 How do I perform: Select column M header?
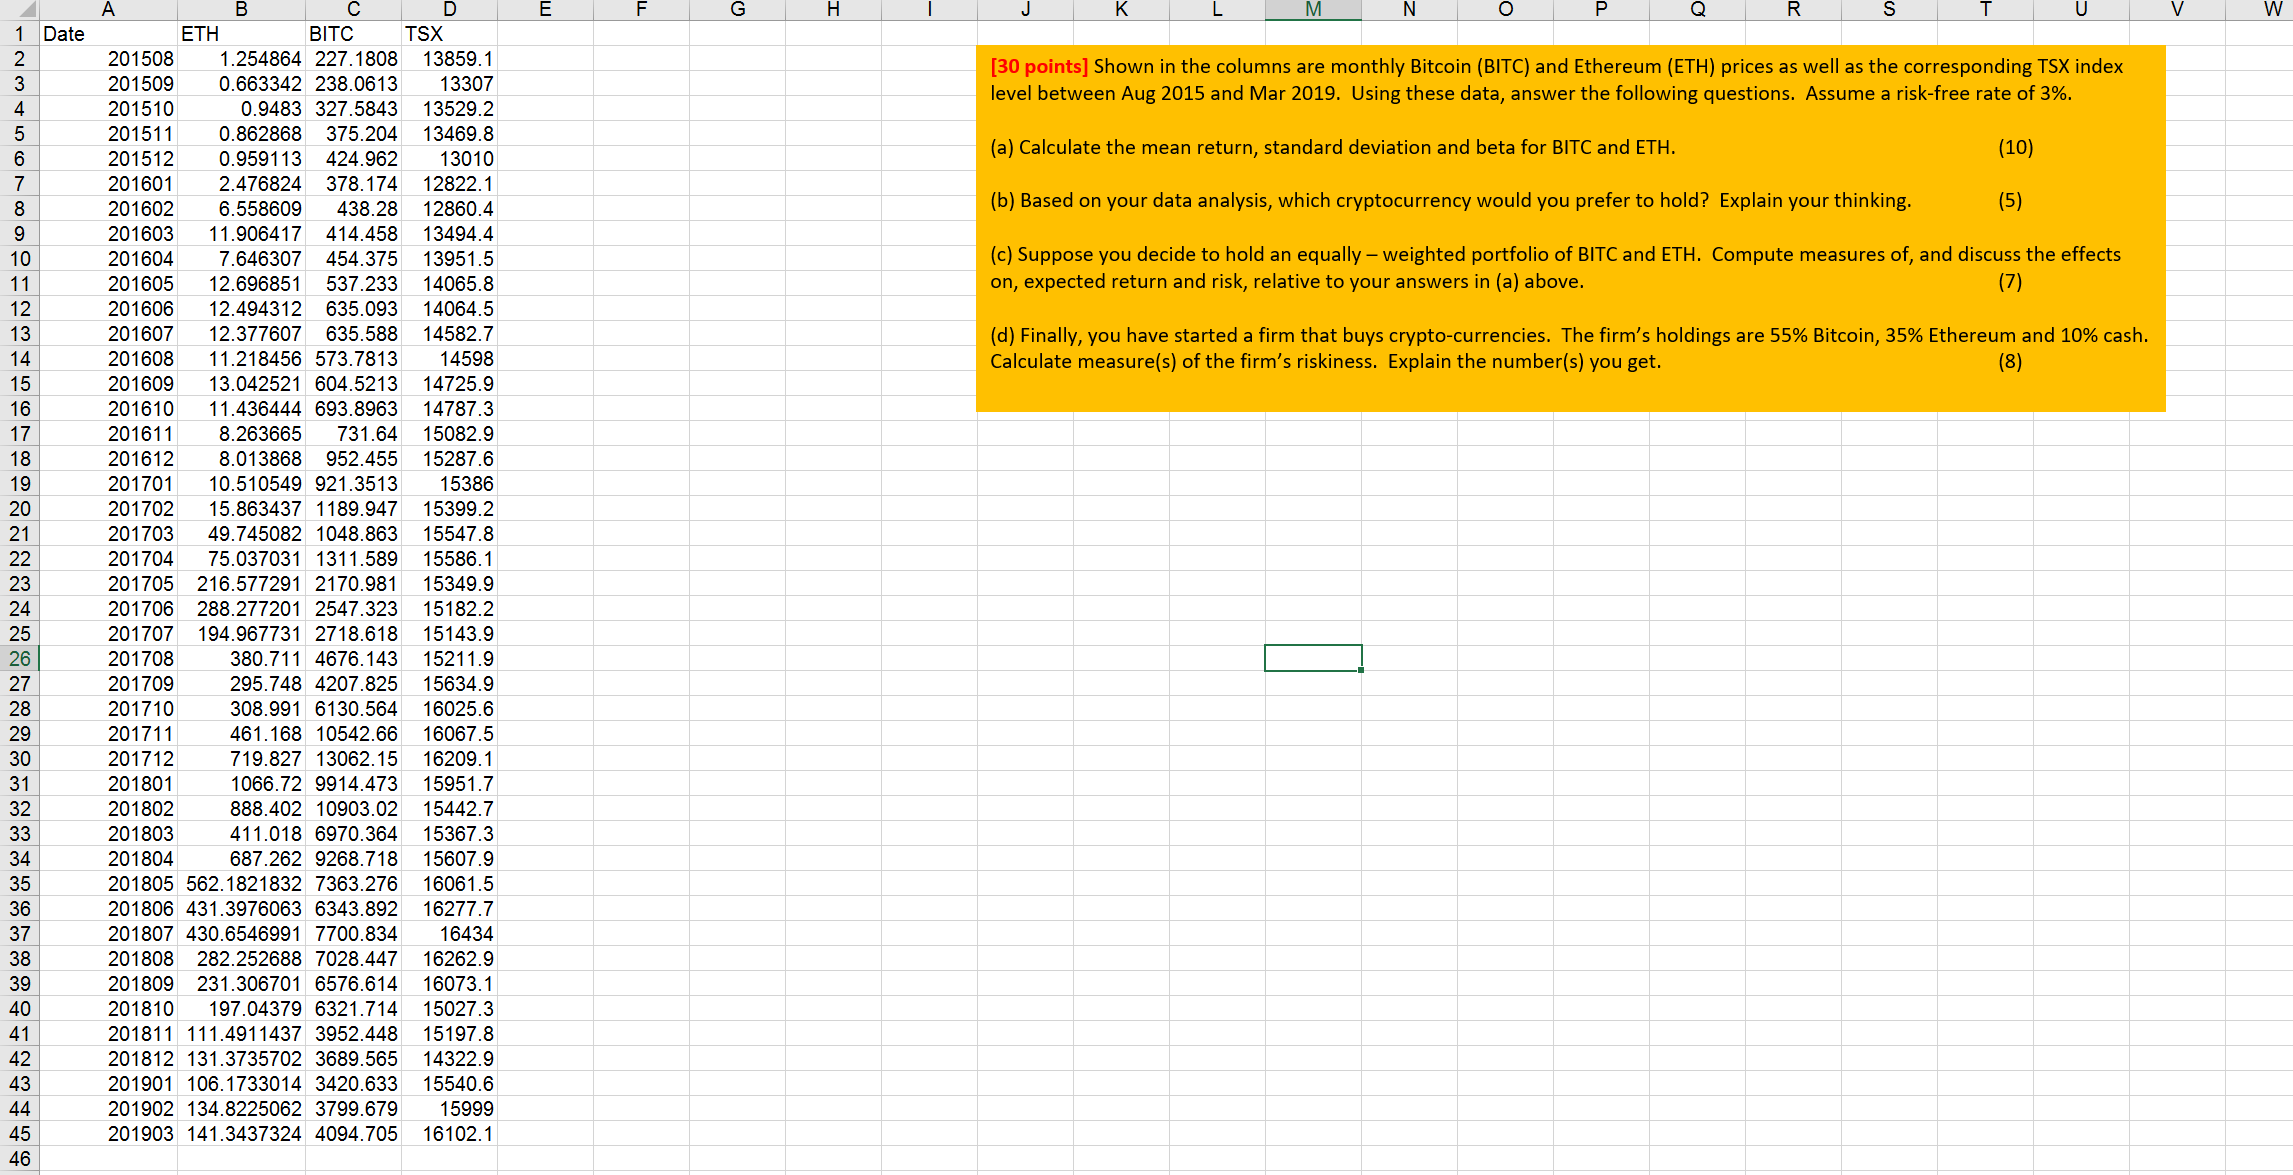pos(1312,10)
